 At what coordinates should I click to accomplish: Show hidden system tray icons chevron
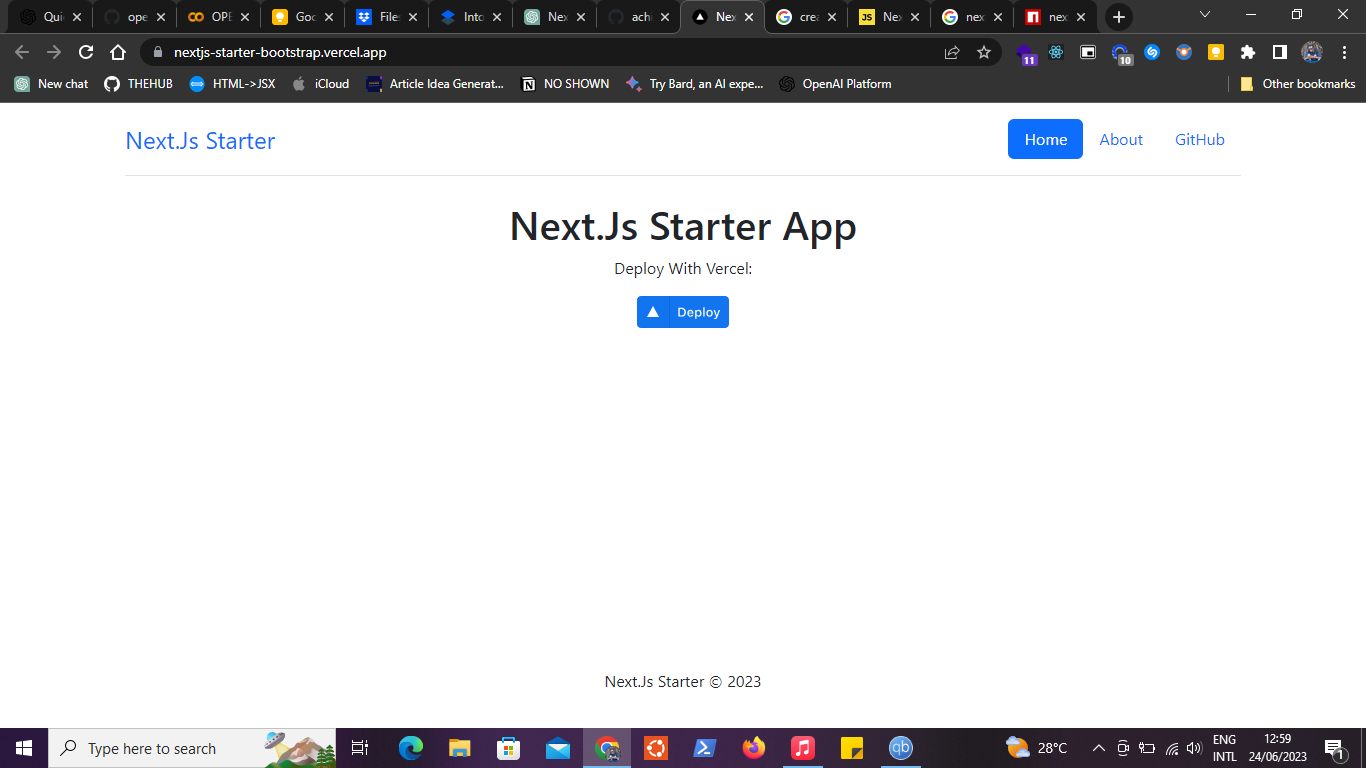pos(1099,748)
